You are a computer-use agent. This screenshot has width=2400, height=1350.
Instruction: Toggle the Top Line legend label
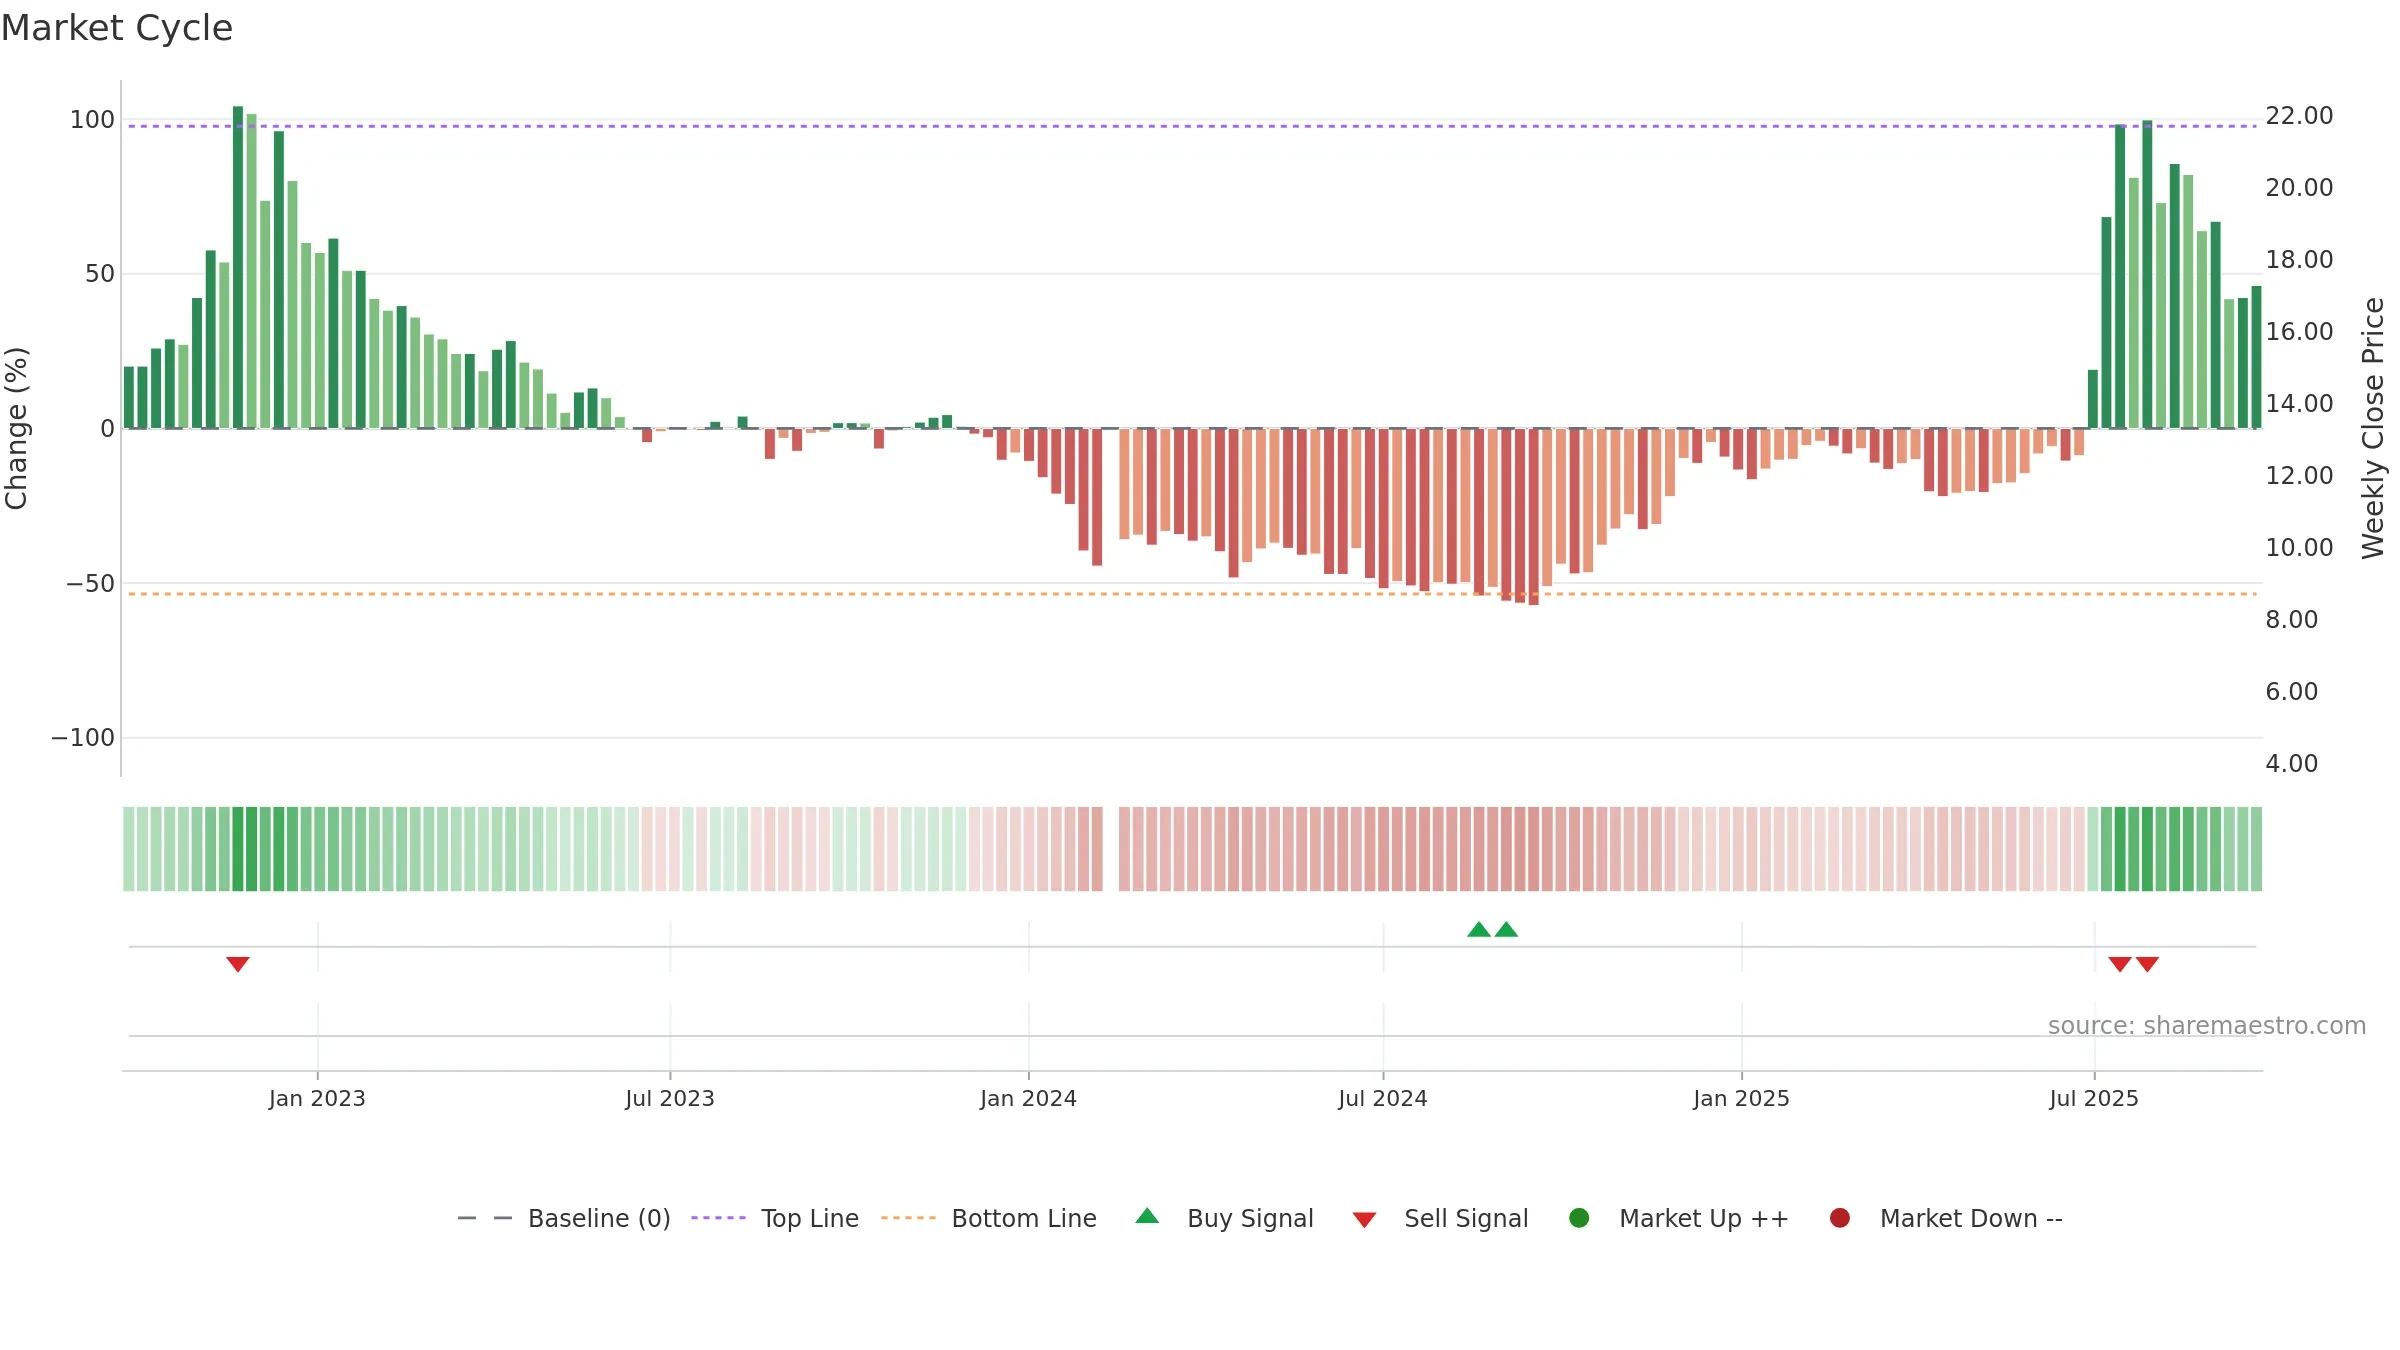(x=809, y=1219)
